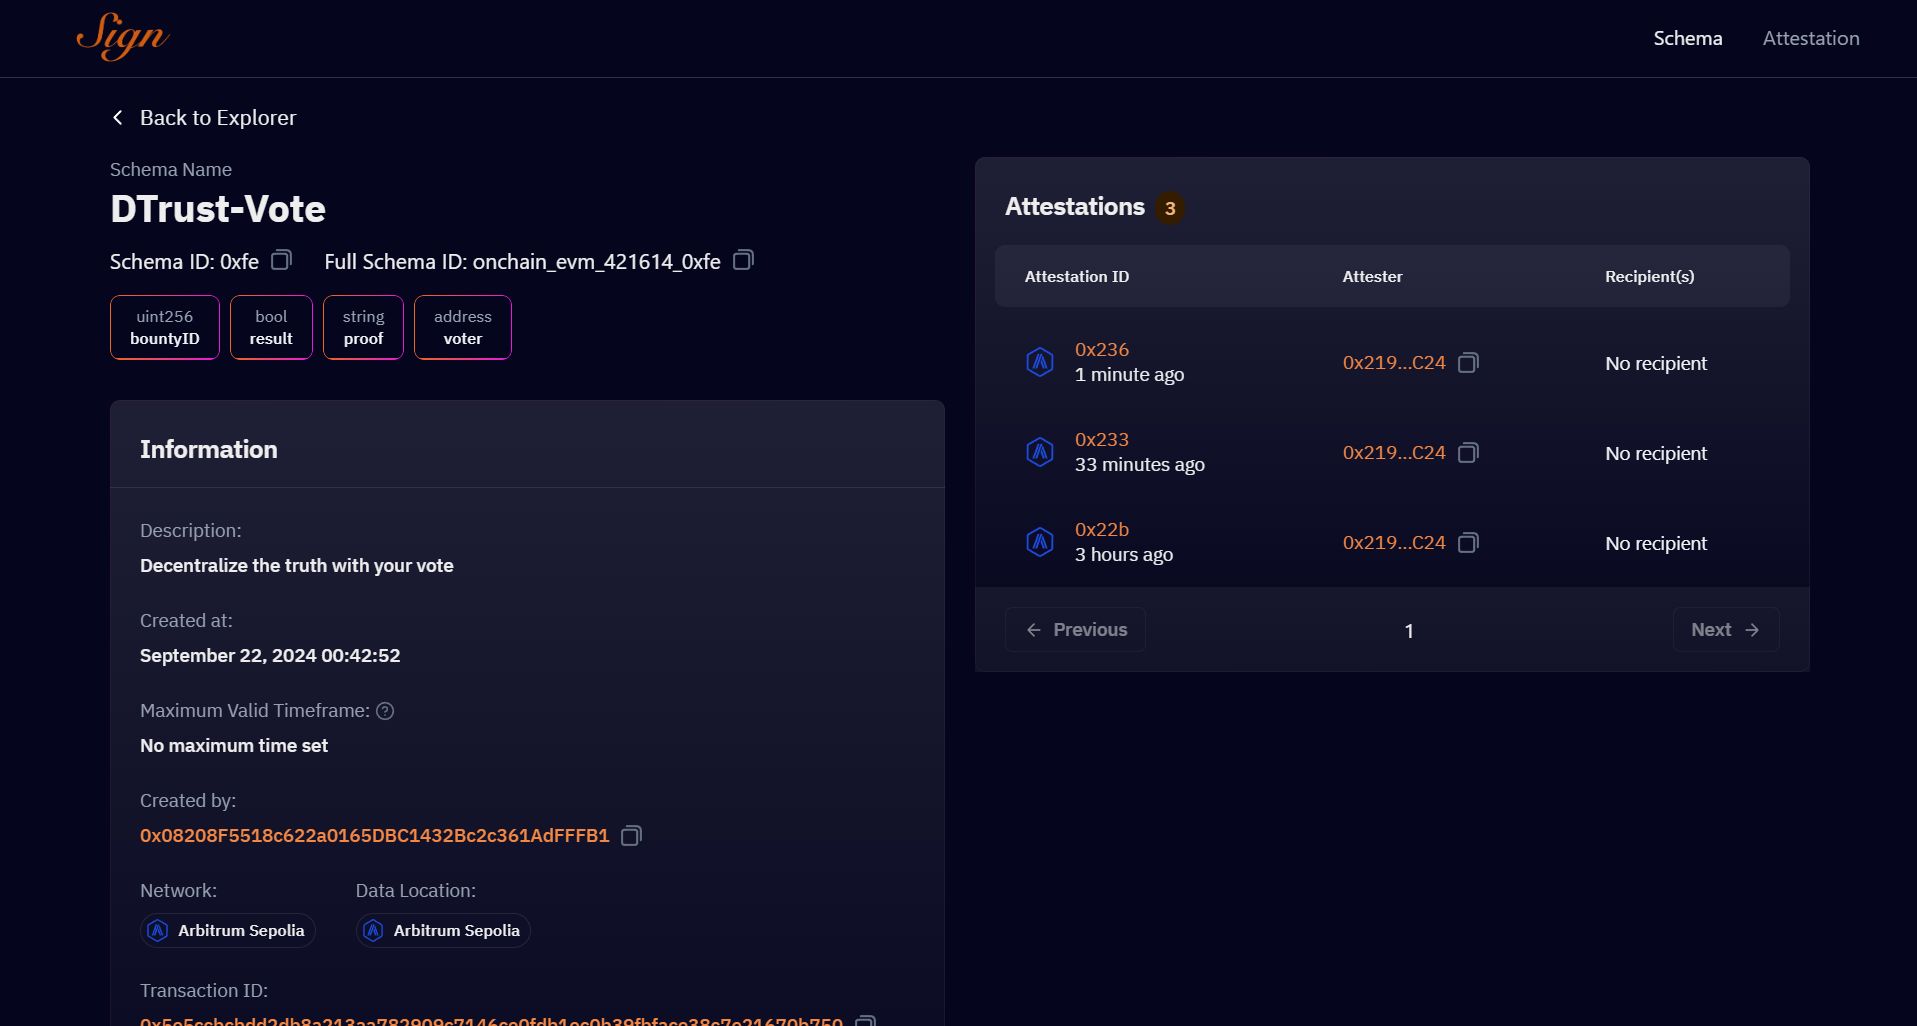The height and width of the screenshot is (1026, 1917).
Task: Open the Schema nav tab
Action: [x=1687, y=38]
